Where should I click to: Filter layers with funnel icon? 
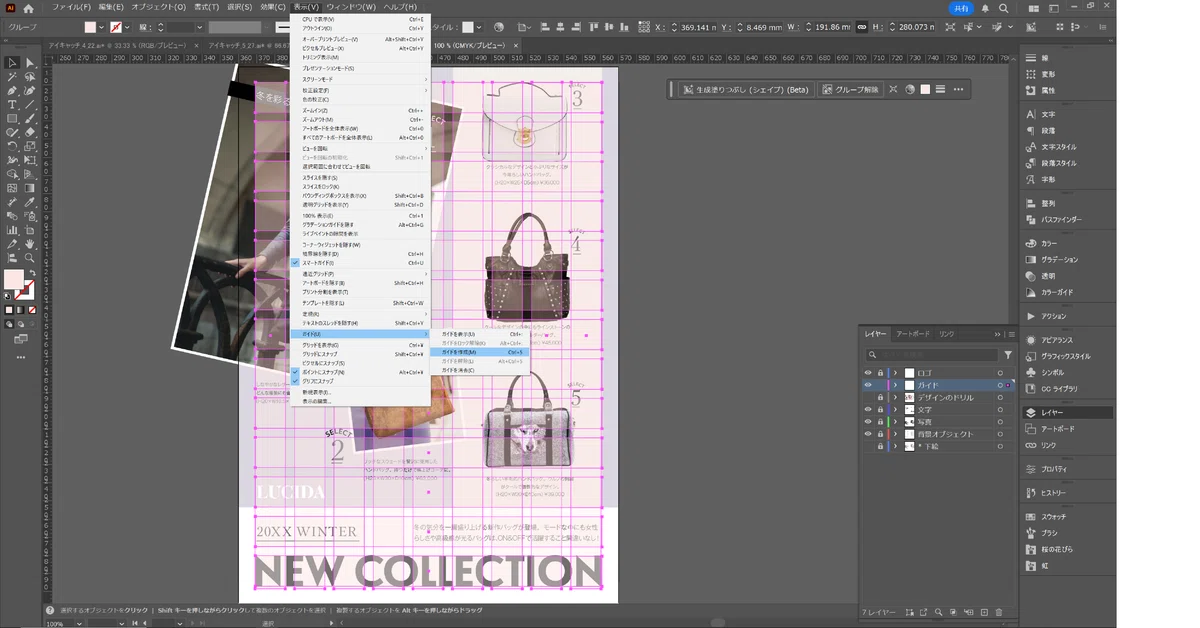tap(1008, 355)
